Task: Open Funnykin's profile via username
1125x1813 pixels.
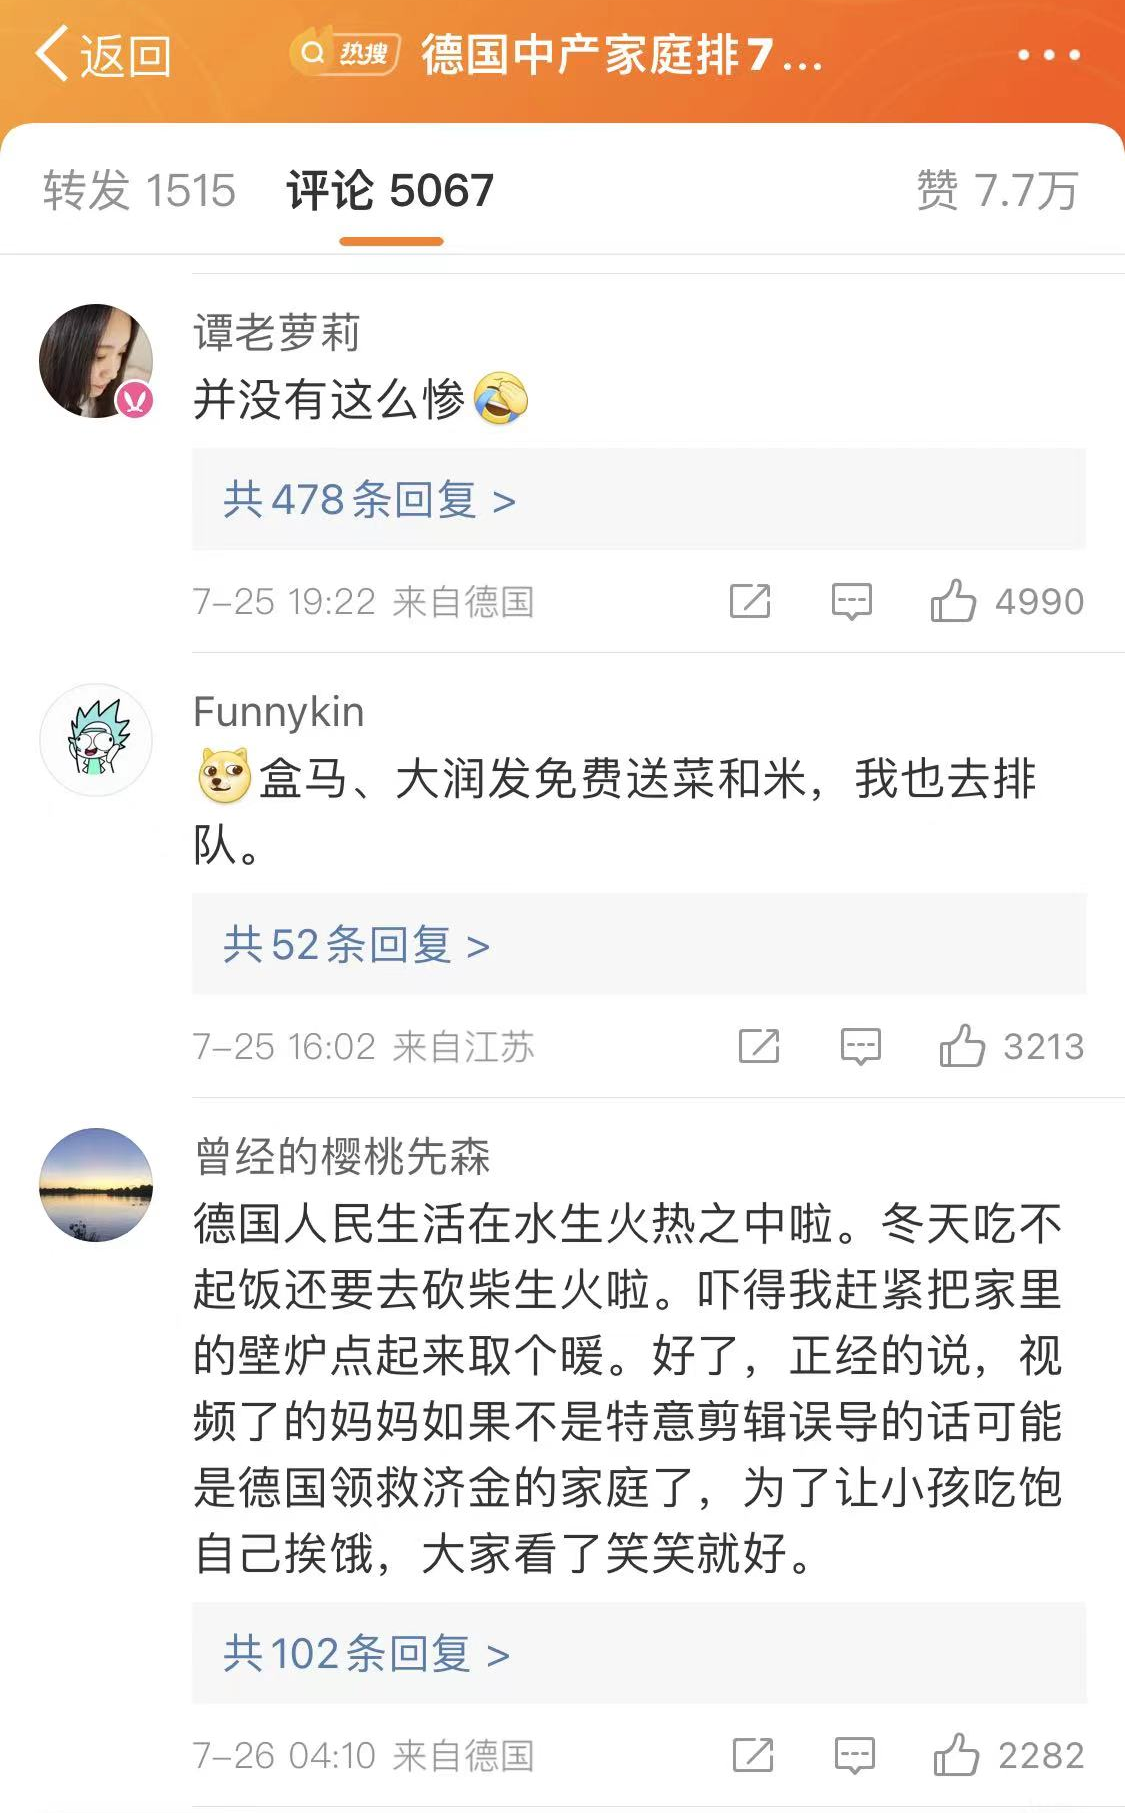Action: click(x=278, y=712)
